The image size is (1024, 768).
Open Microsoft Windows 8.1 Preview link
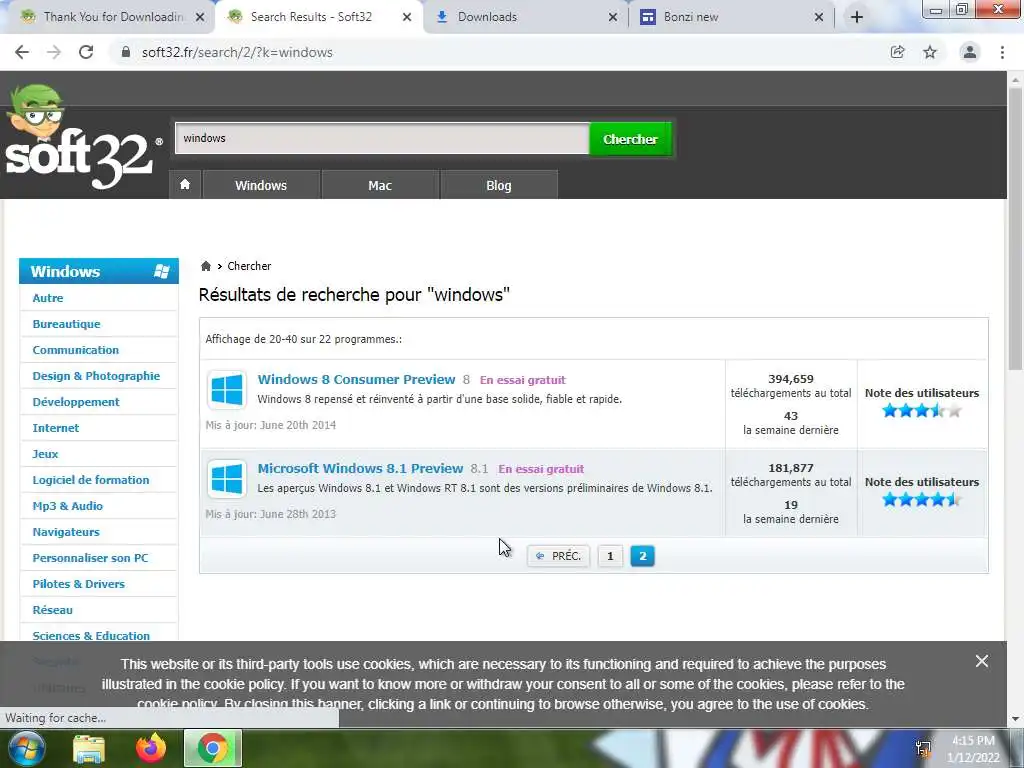coord(360,468)
